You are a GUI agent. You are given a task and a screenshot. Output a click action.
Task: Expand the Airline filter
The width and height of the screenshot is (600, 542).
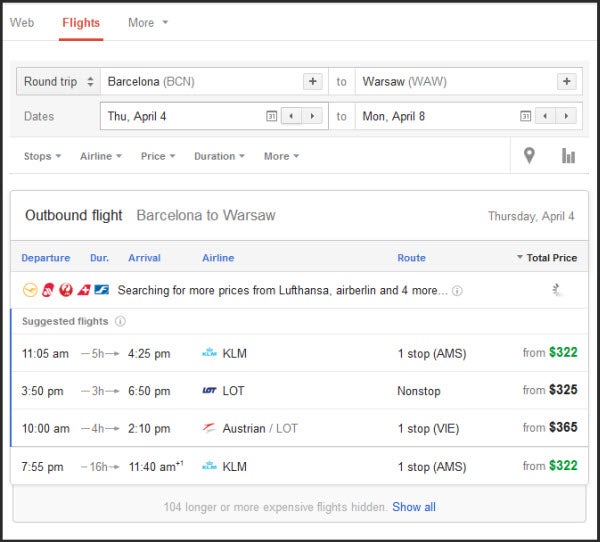pyautogui.click(x=101, y=156)
